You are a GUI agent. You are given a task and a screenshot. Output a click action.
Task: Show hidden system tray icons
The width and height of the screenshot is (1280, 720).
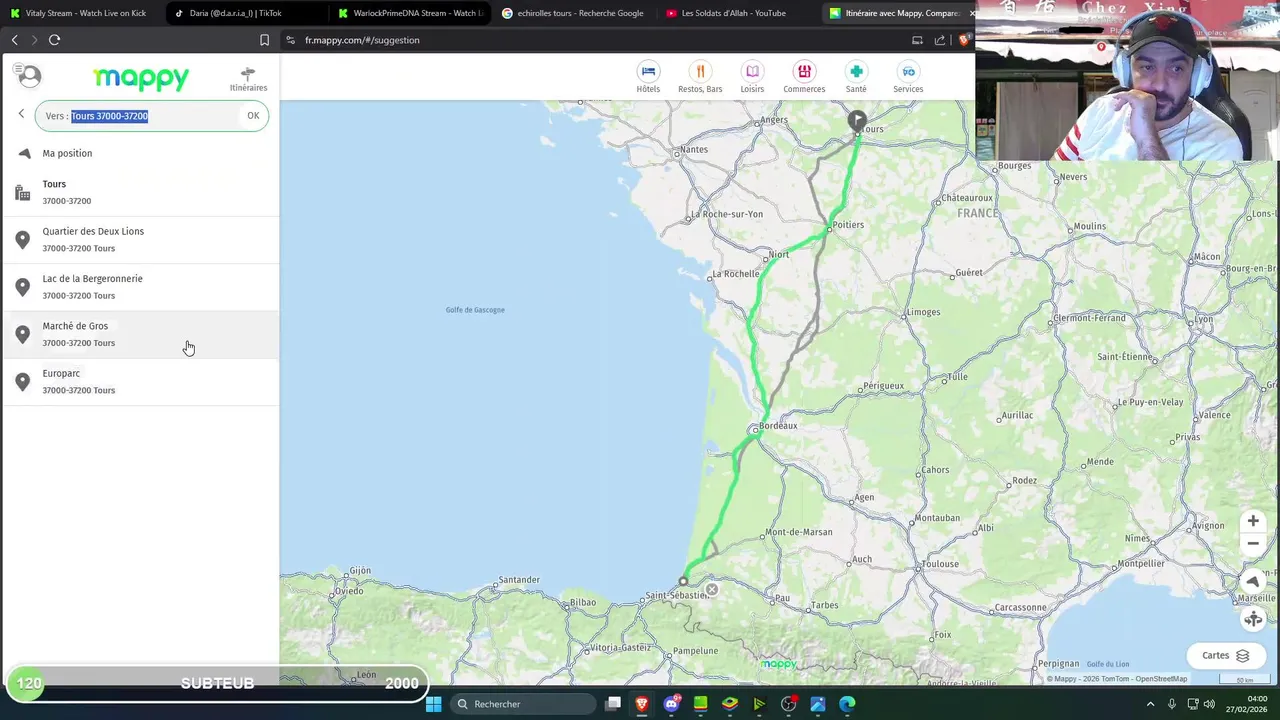1150,704
